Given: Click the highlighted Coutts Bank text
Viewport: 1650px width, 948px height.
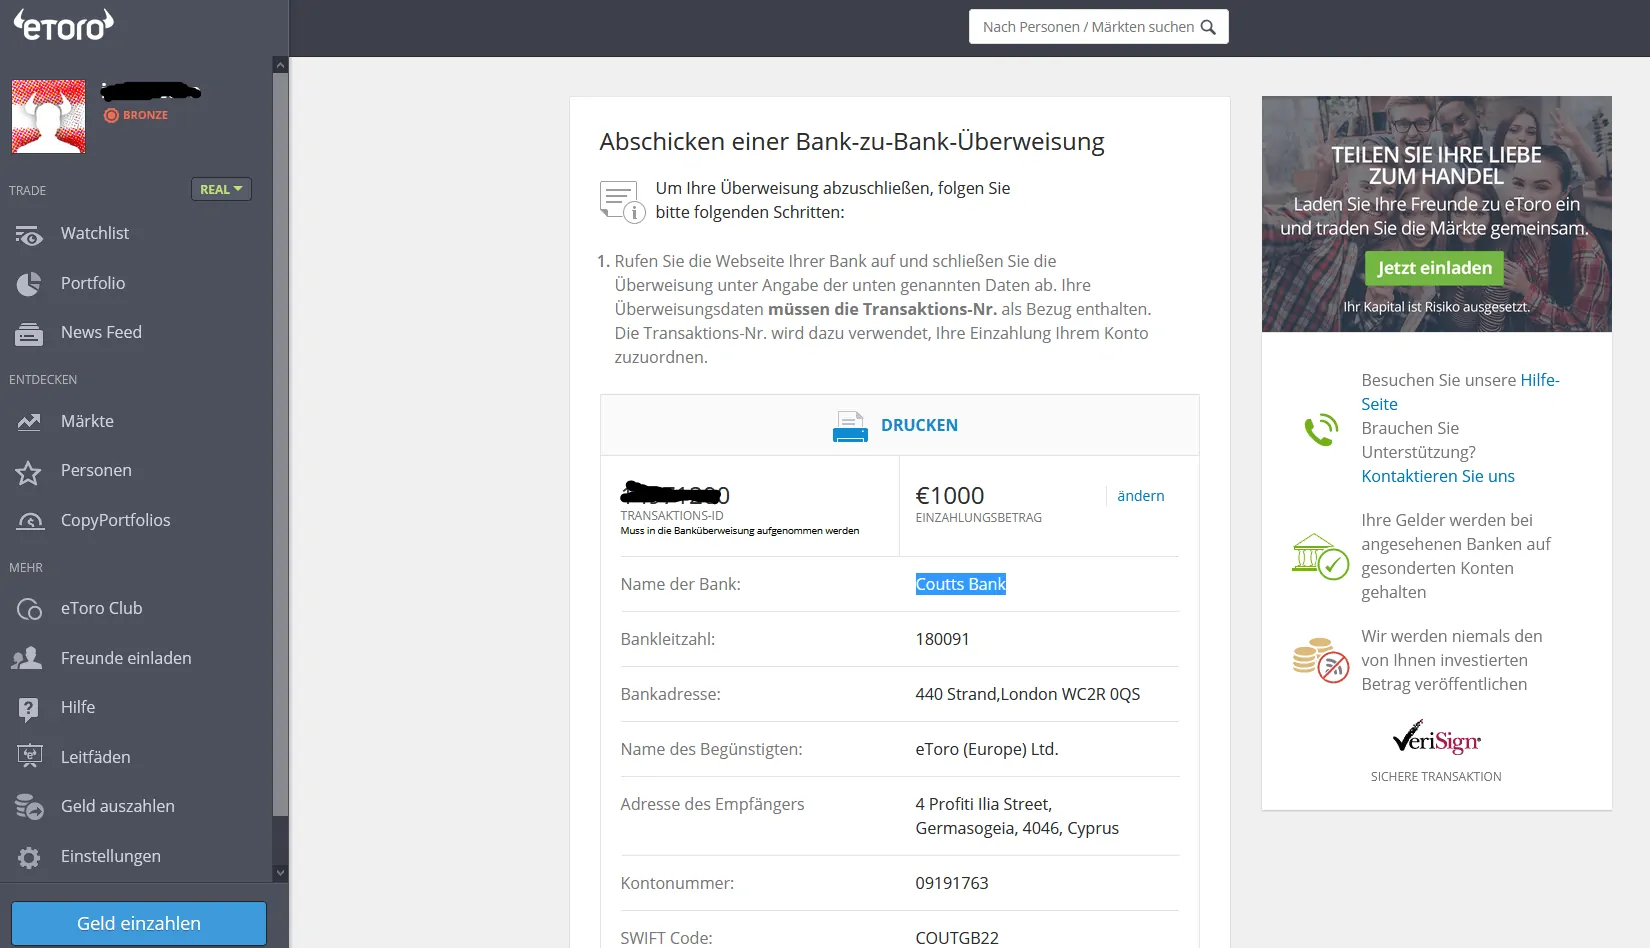Looking at the screenshot, I should pos(960,584).
